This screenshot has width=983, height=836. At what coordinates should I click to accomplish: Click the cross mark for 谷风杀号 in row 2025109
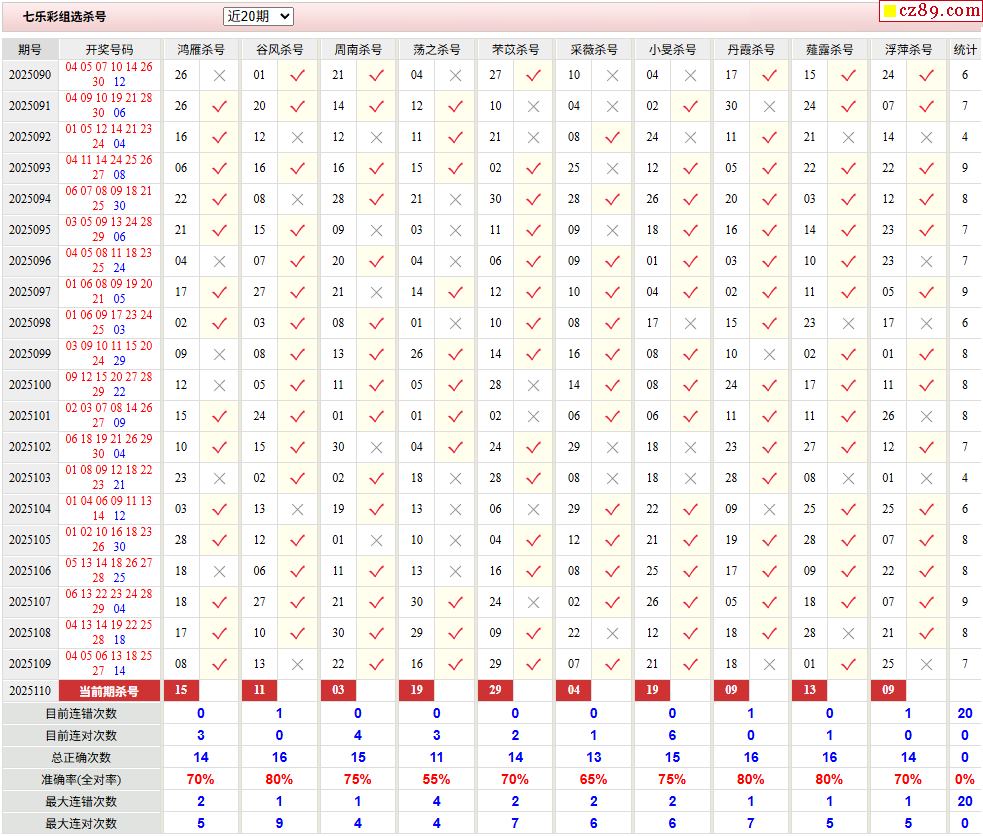[x=298, y=665]
